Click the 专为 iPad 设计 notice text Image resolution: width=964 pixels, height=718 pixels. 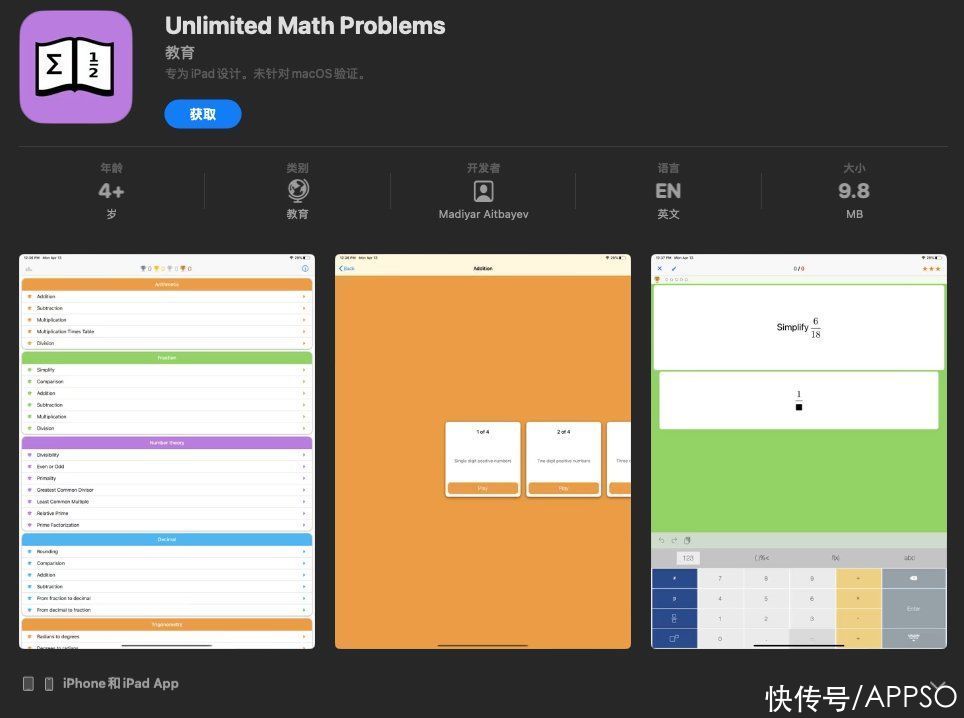(266, 74)
